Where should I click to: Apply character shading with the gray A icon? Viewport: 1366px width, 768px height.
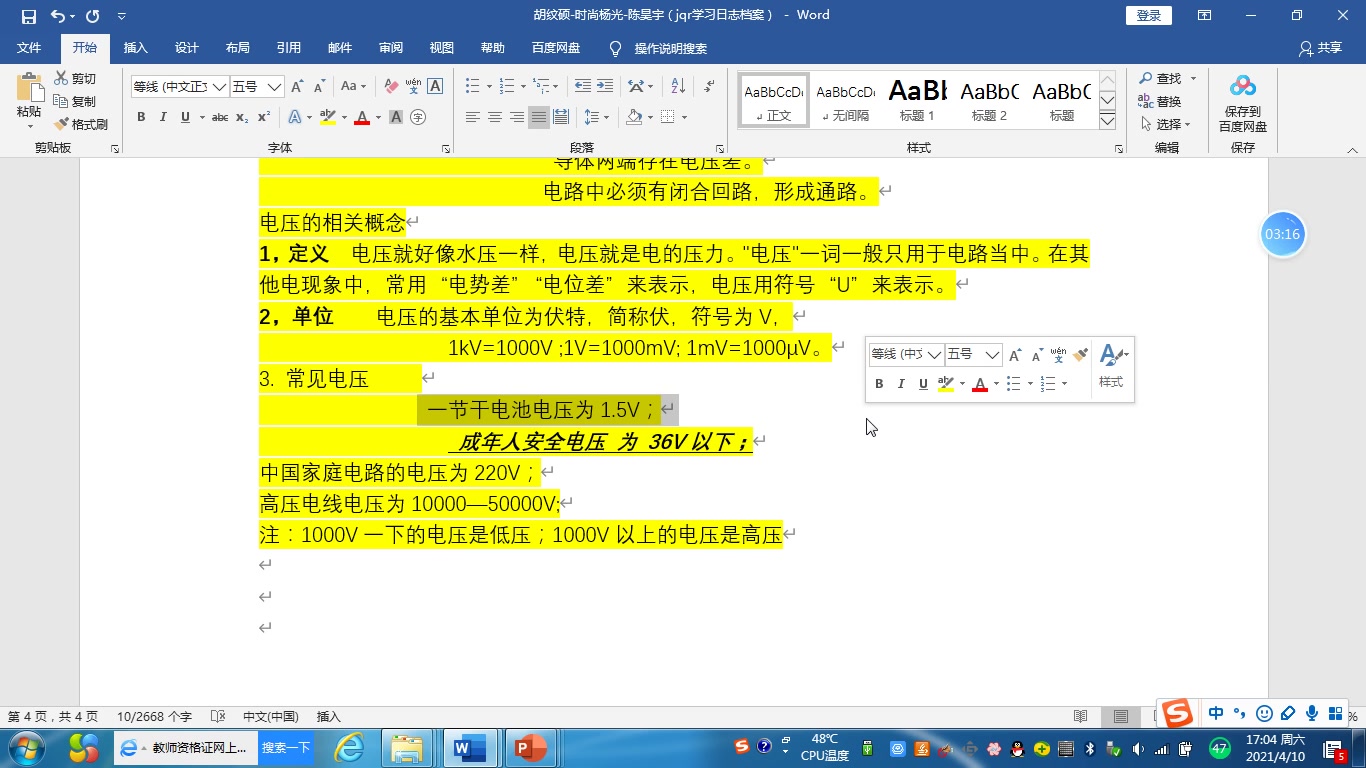(x=396, y=117)
